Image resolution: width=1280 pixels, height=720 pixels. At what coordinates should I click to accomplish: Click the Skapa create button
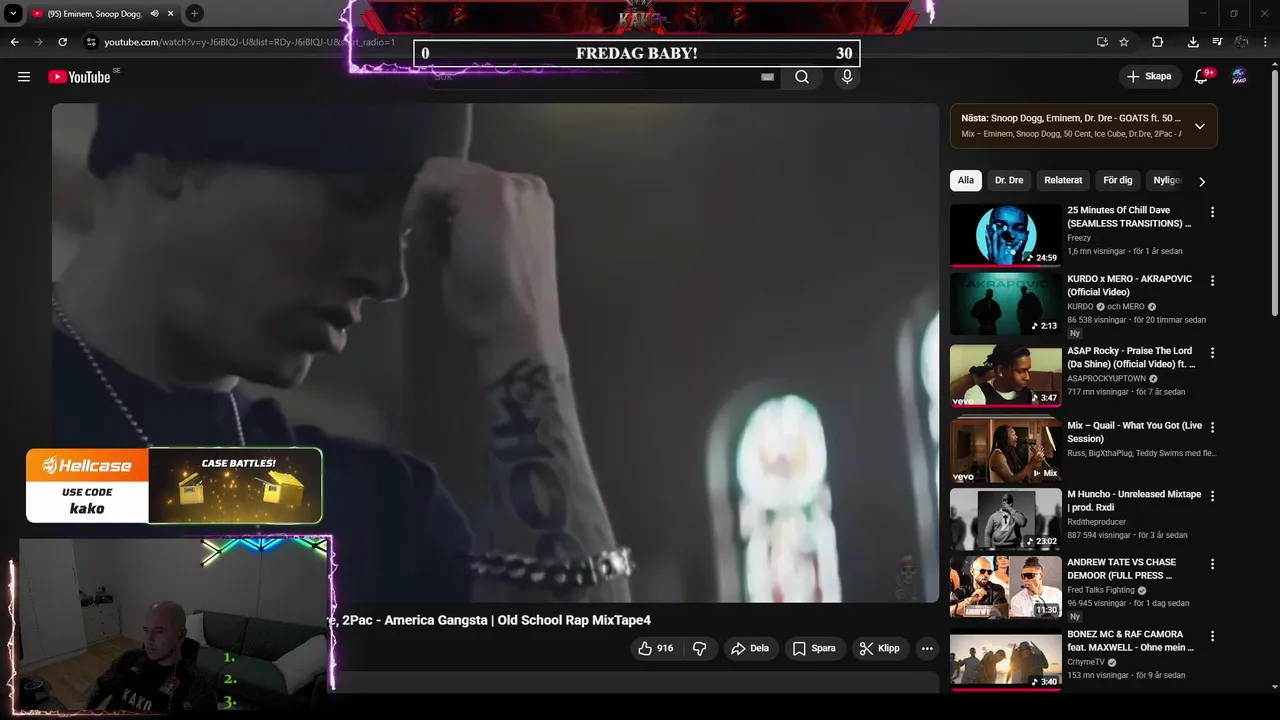pos(1149,76)
